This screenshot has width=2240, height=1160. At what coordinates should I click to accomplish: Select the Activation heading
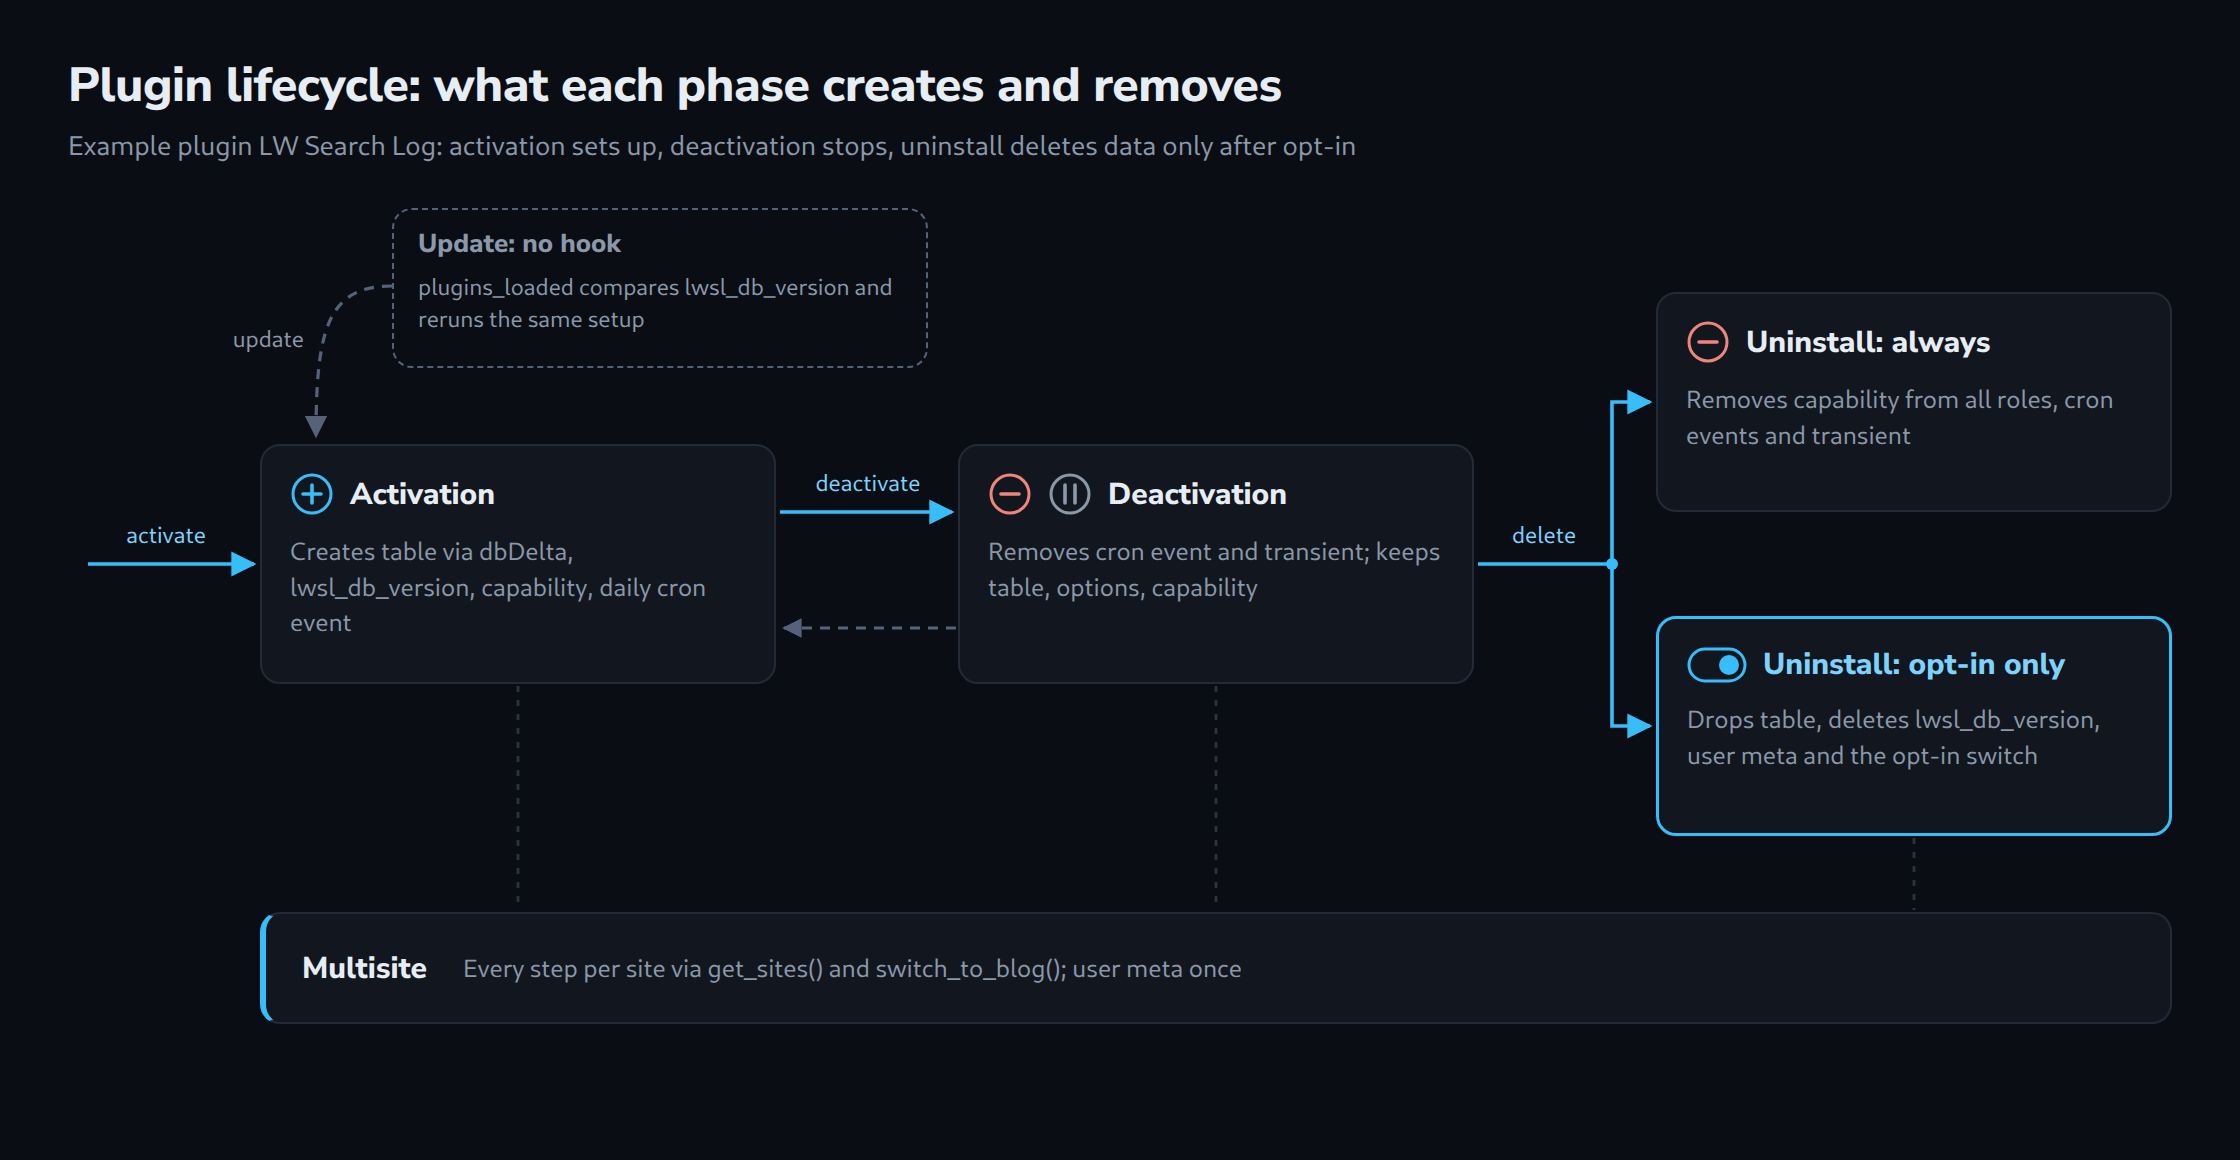422,494
